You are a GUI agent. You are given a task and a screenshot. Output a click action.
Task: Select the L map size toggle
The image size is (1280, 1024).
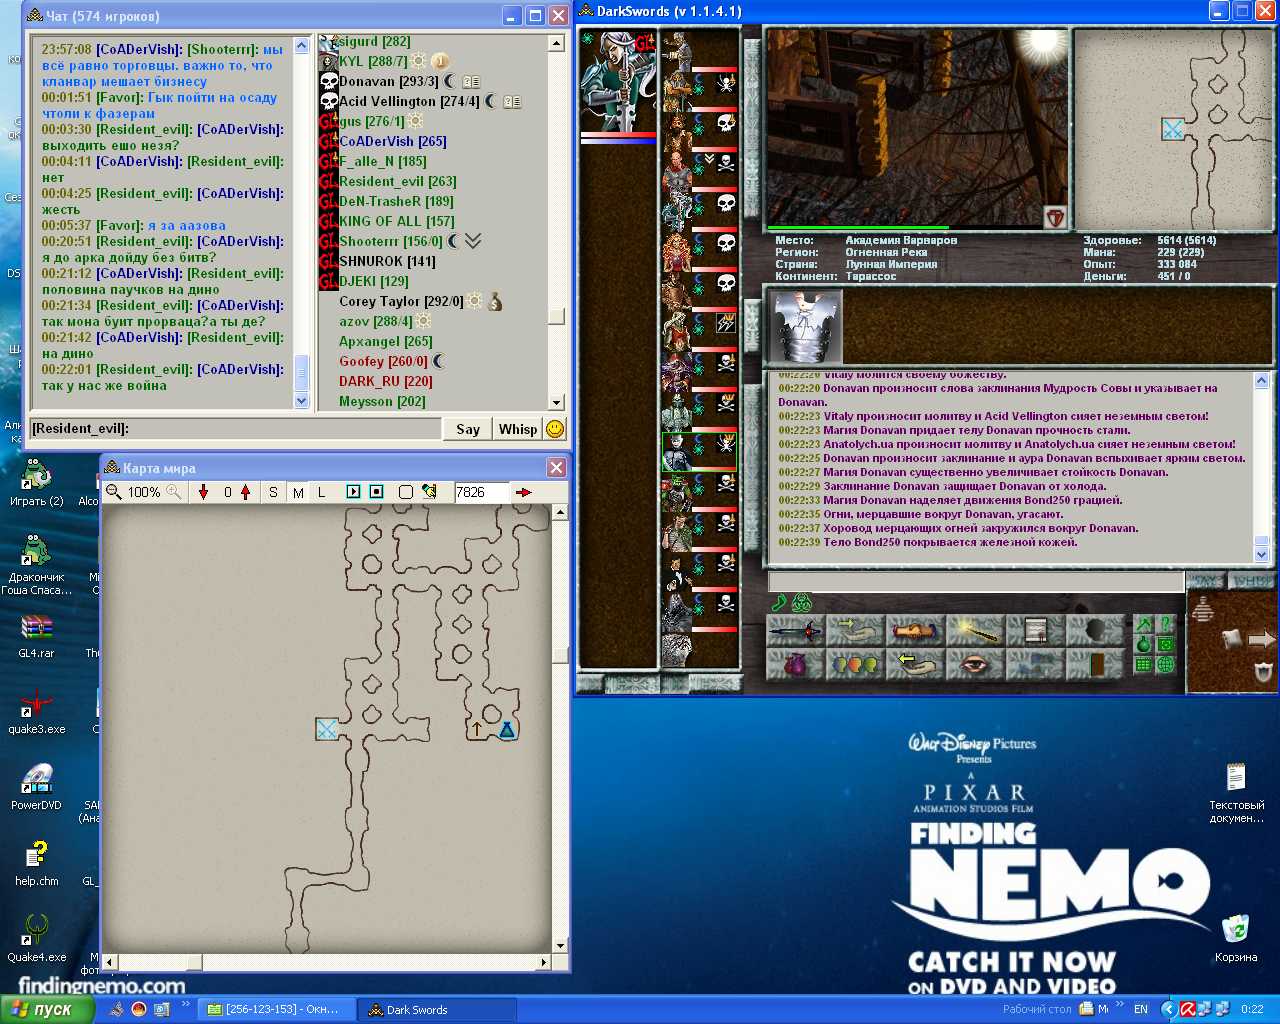click(x=322, y=492)
